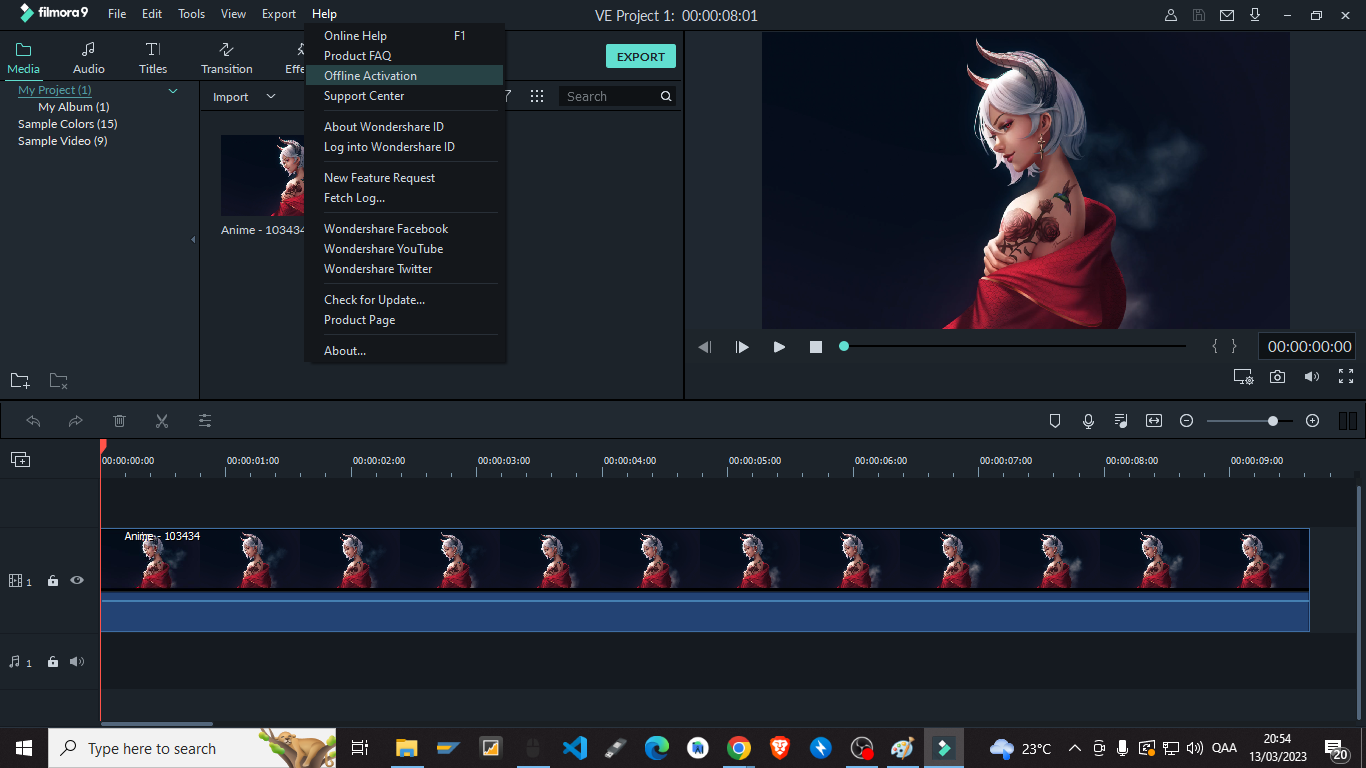The height and width of the screenshot is (768, 1366).
Task: Open the clip edit adjustments sliders icon
Action: point(205,421)
